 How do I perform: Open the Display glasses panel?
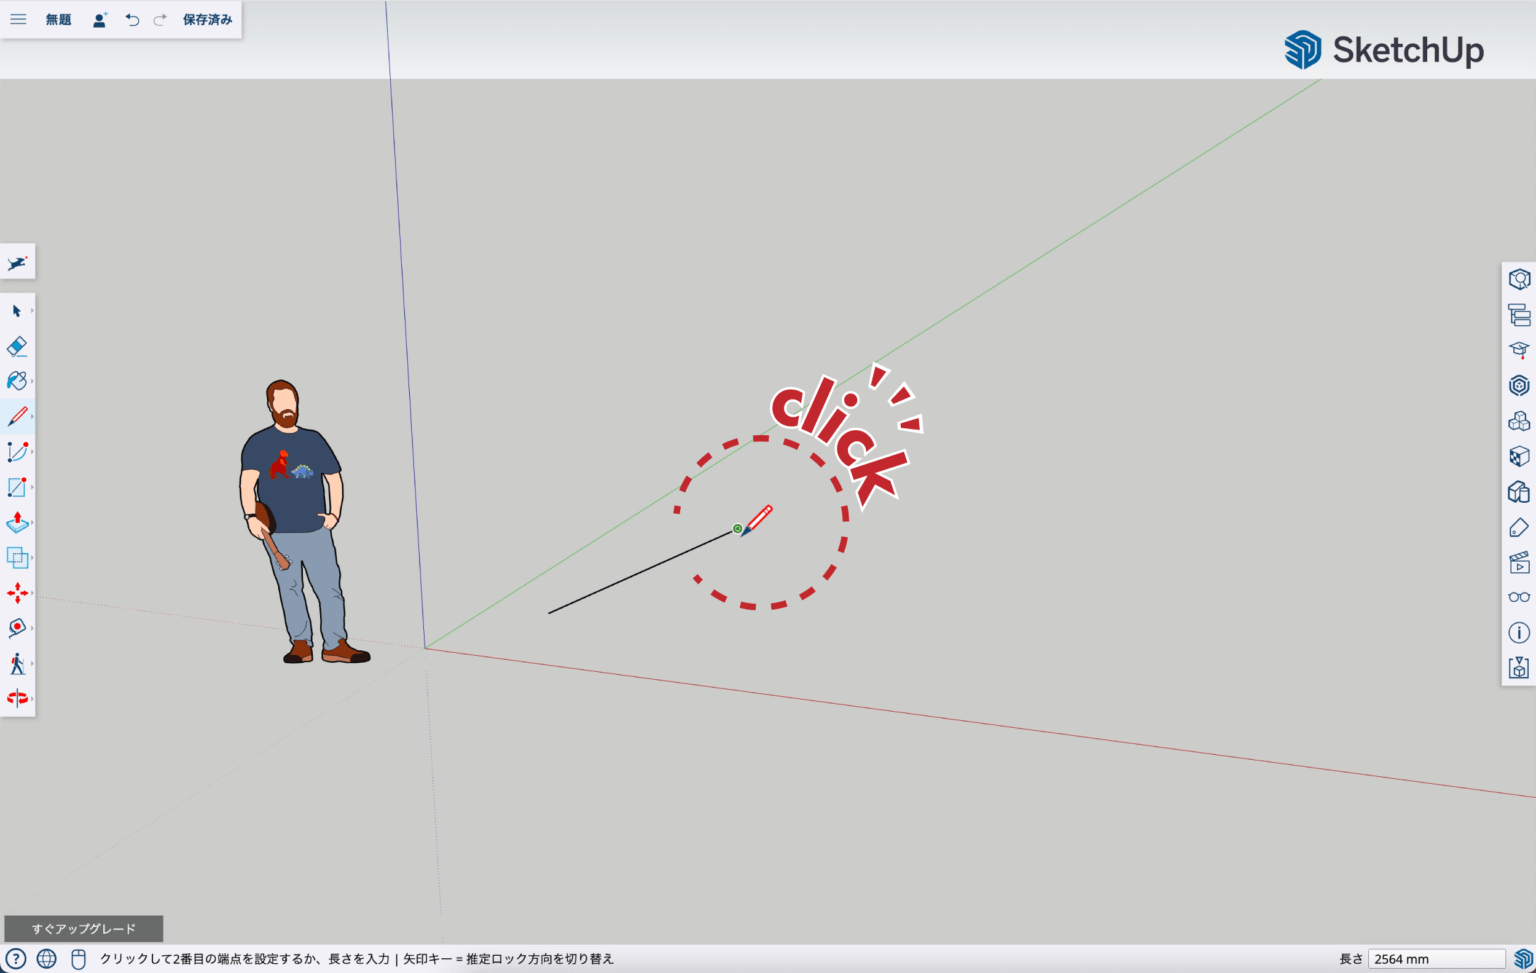click(x=1519, y=597)
